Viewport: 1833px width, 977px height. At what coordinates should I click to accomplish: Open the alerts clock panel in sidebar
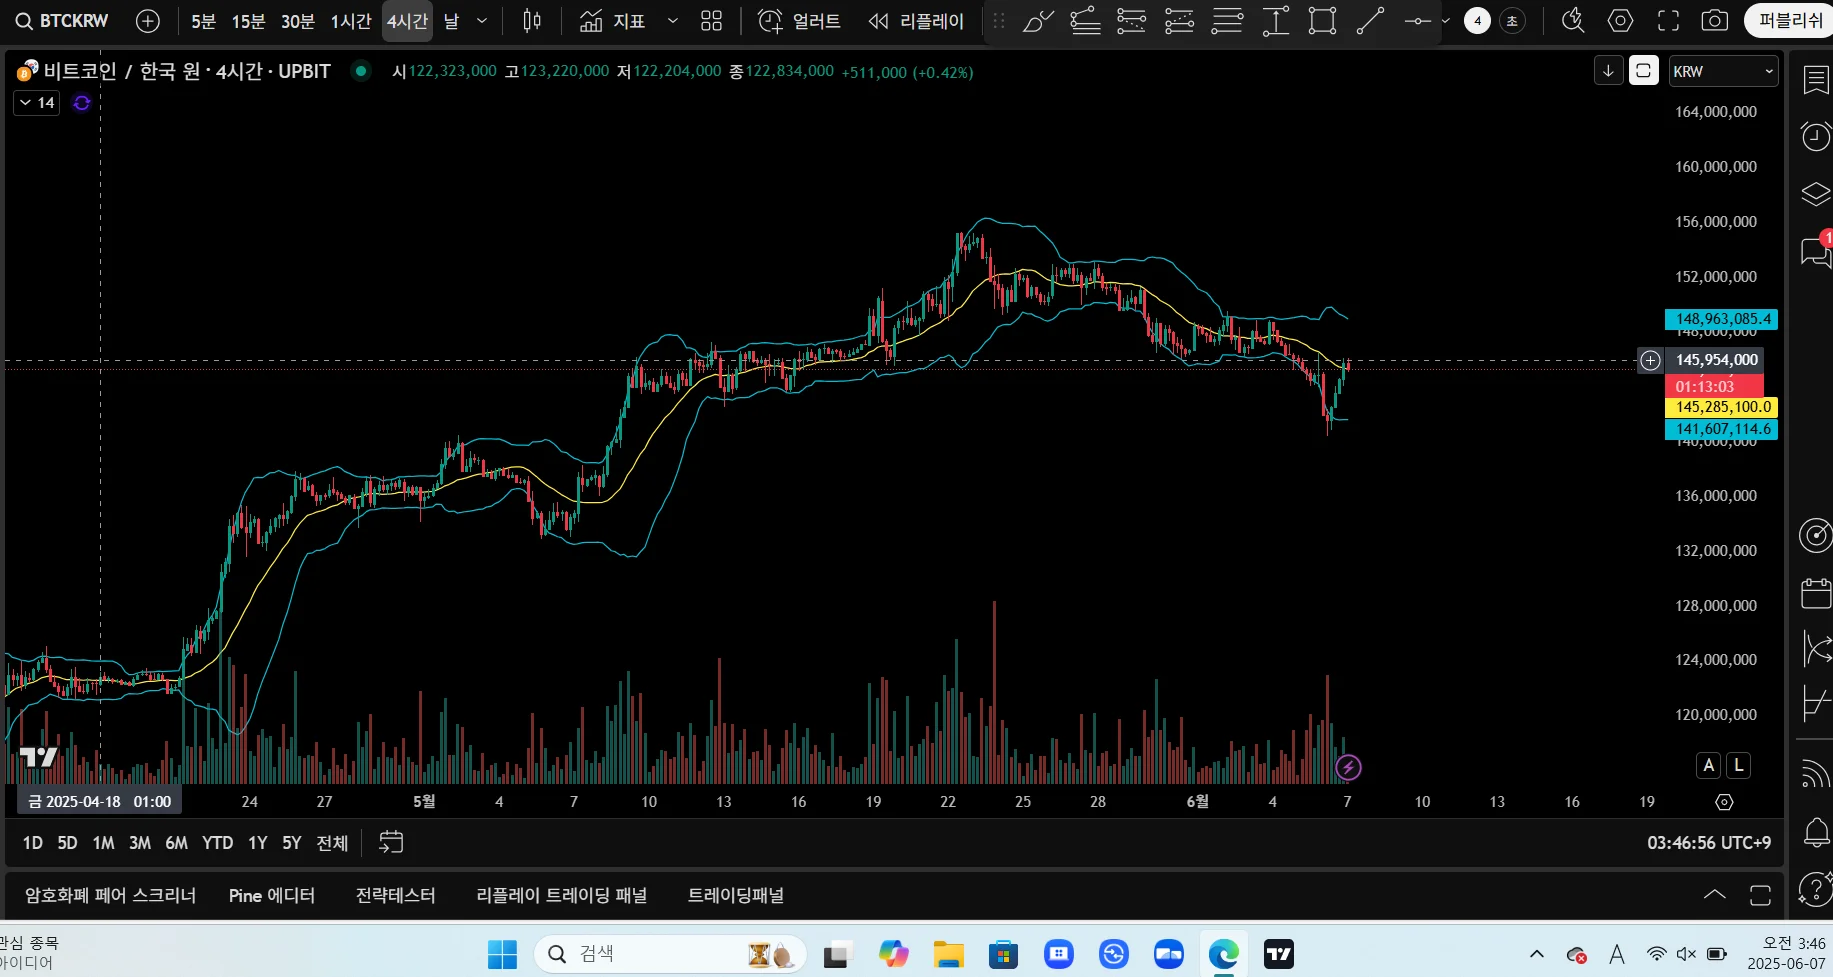1815,136
